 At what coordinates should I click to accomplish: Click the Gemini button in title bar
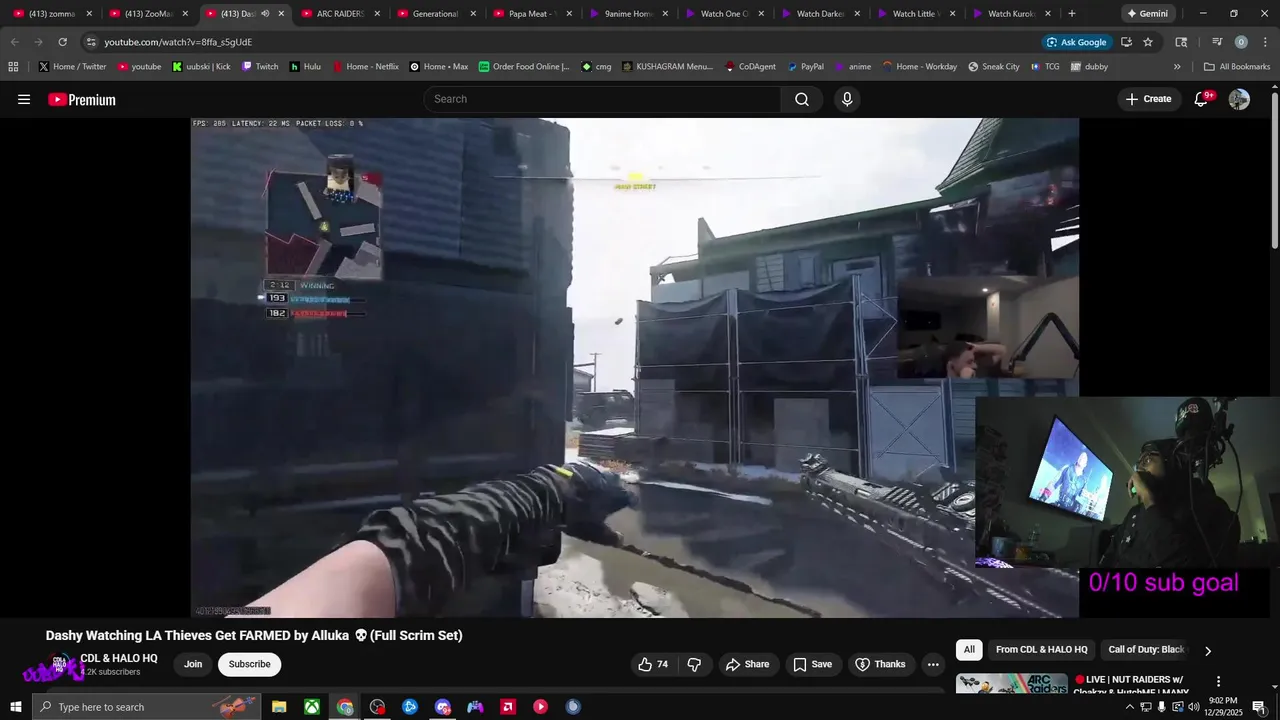pyautogui.click(x=1146, y=14)
